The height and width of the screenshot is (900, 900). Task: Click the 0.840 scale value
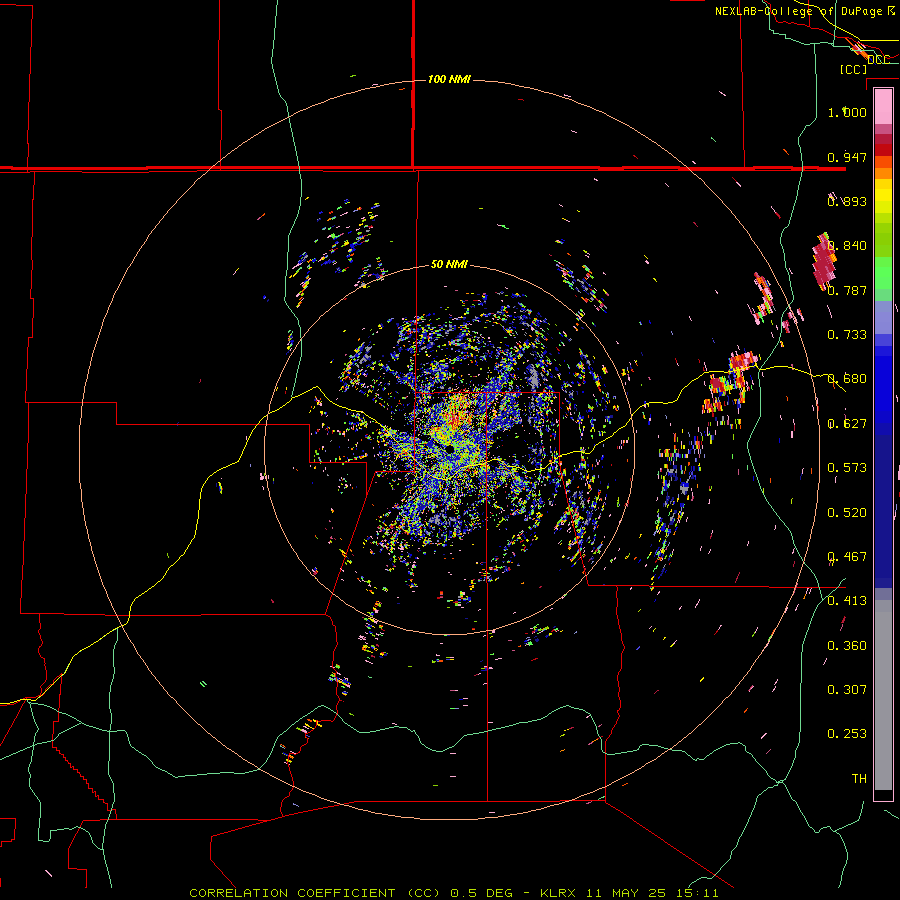(847, 246)
